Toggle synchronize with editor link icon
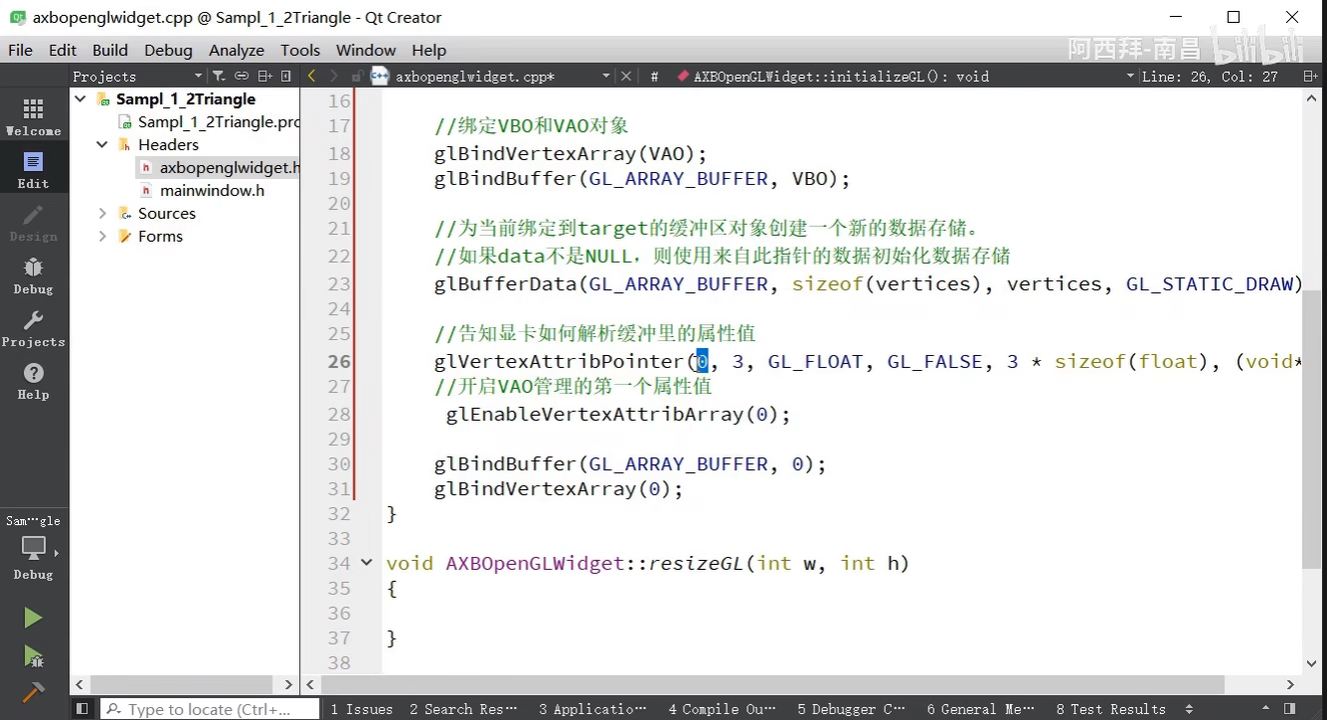The height and width of the screenshot is (720, 1327). 241,76
